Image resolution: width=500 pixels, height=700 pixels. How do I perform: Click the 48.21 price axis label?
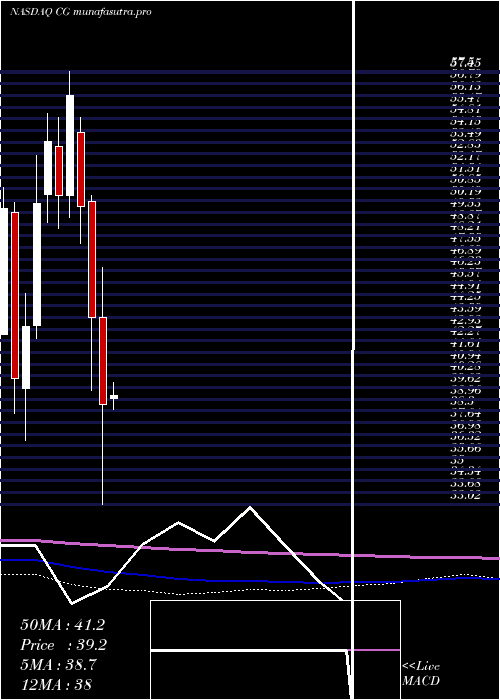coord(465,227)
